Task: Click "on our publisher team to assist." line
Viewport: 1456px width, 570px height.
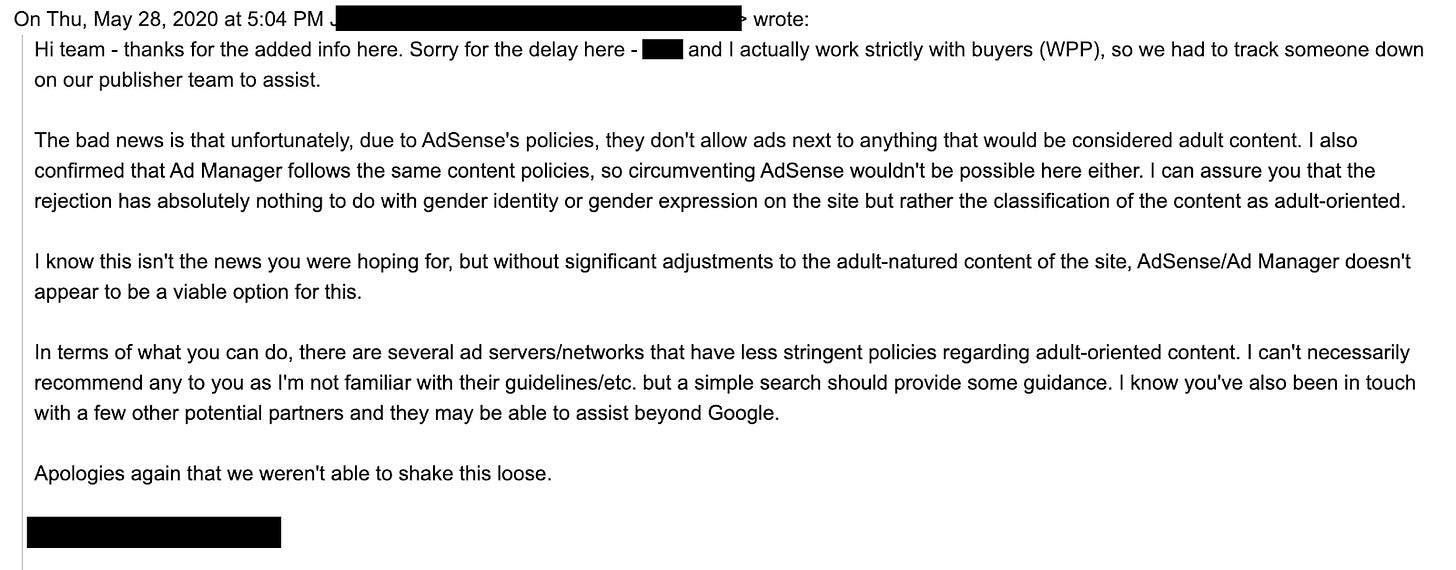Action: (x=178, y=81)
